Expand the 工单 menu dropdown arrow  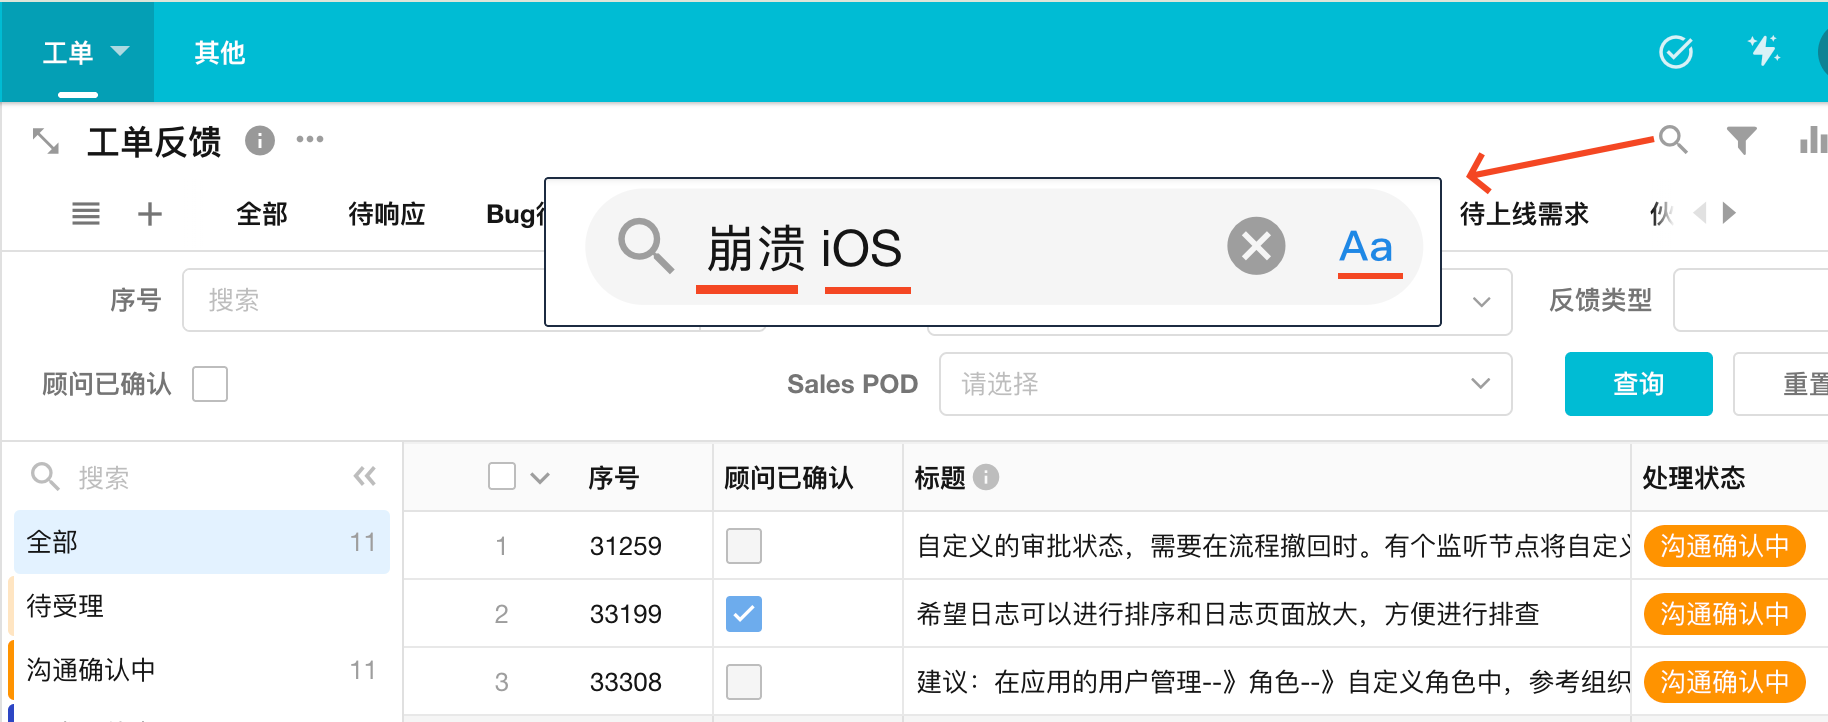tap(120, 51)
